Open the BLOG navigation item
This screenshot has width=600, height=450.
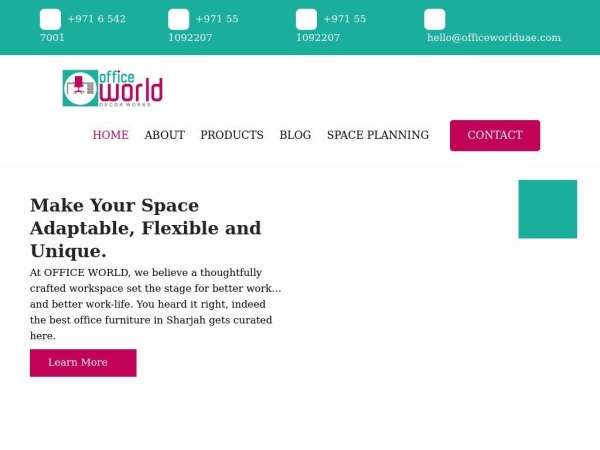pyautogui.click(x=295, y=135)
